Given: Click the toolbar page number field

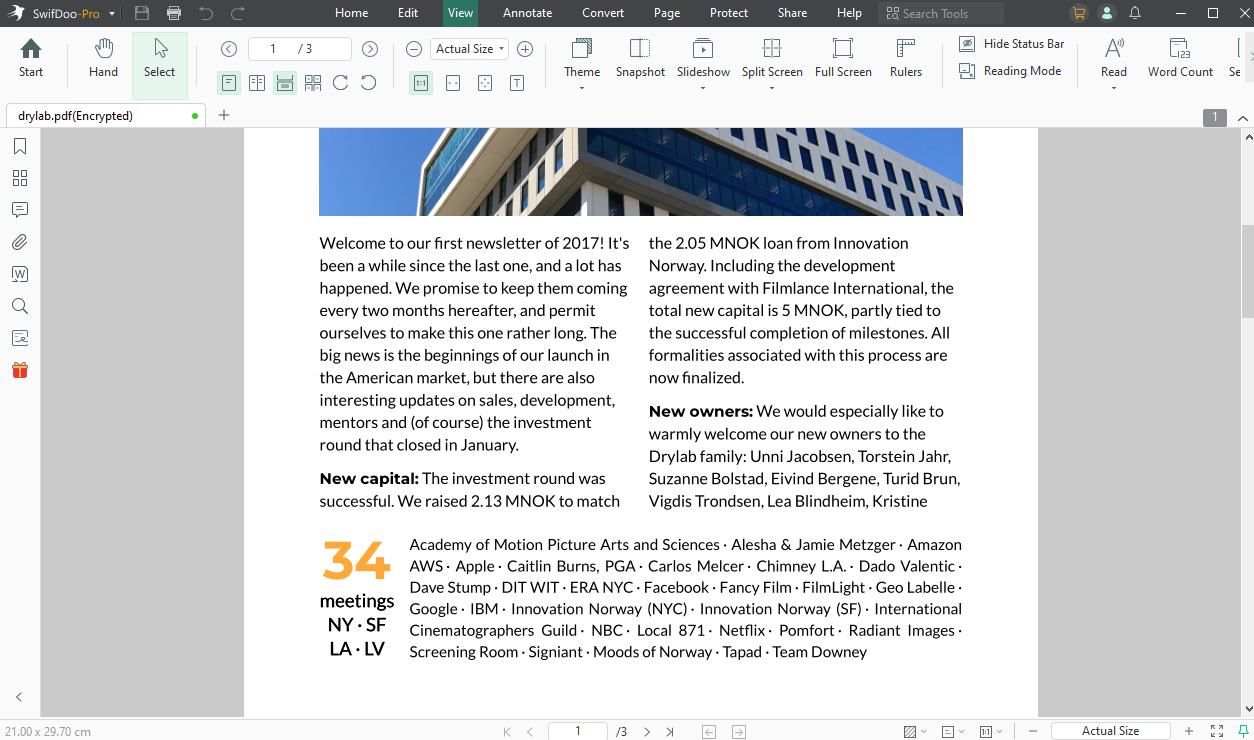Looking at the screenshot, I should click(300, 49).
